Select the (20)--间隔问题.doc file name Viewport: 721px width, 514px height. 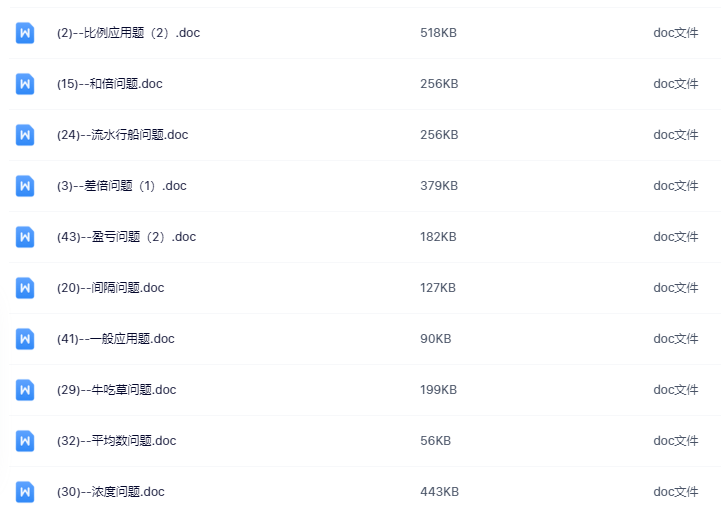[110, 288]
